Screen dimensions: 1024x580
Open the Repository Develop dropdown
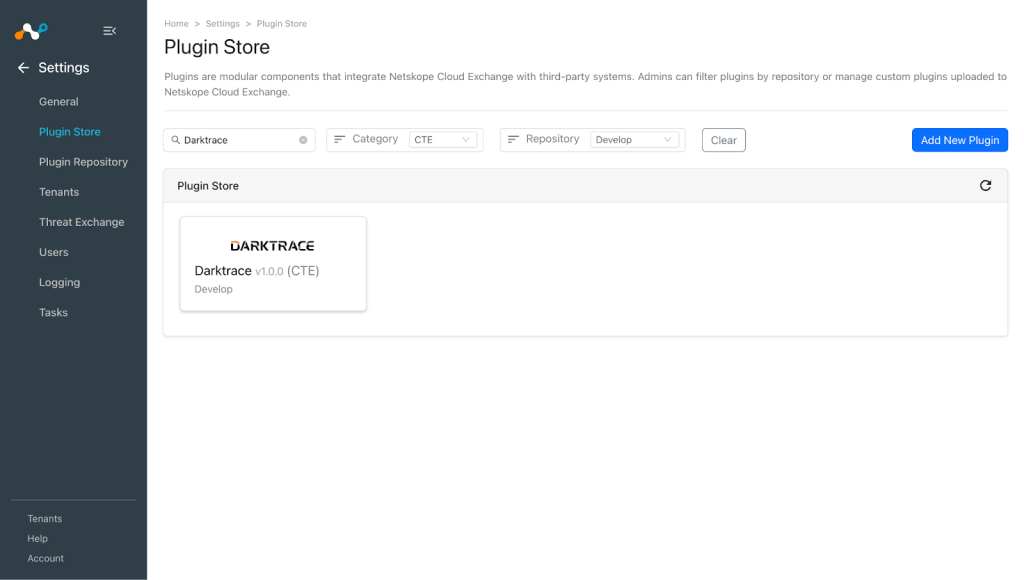[635, 139]
